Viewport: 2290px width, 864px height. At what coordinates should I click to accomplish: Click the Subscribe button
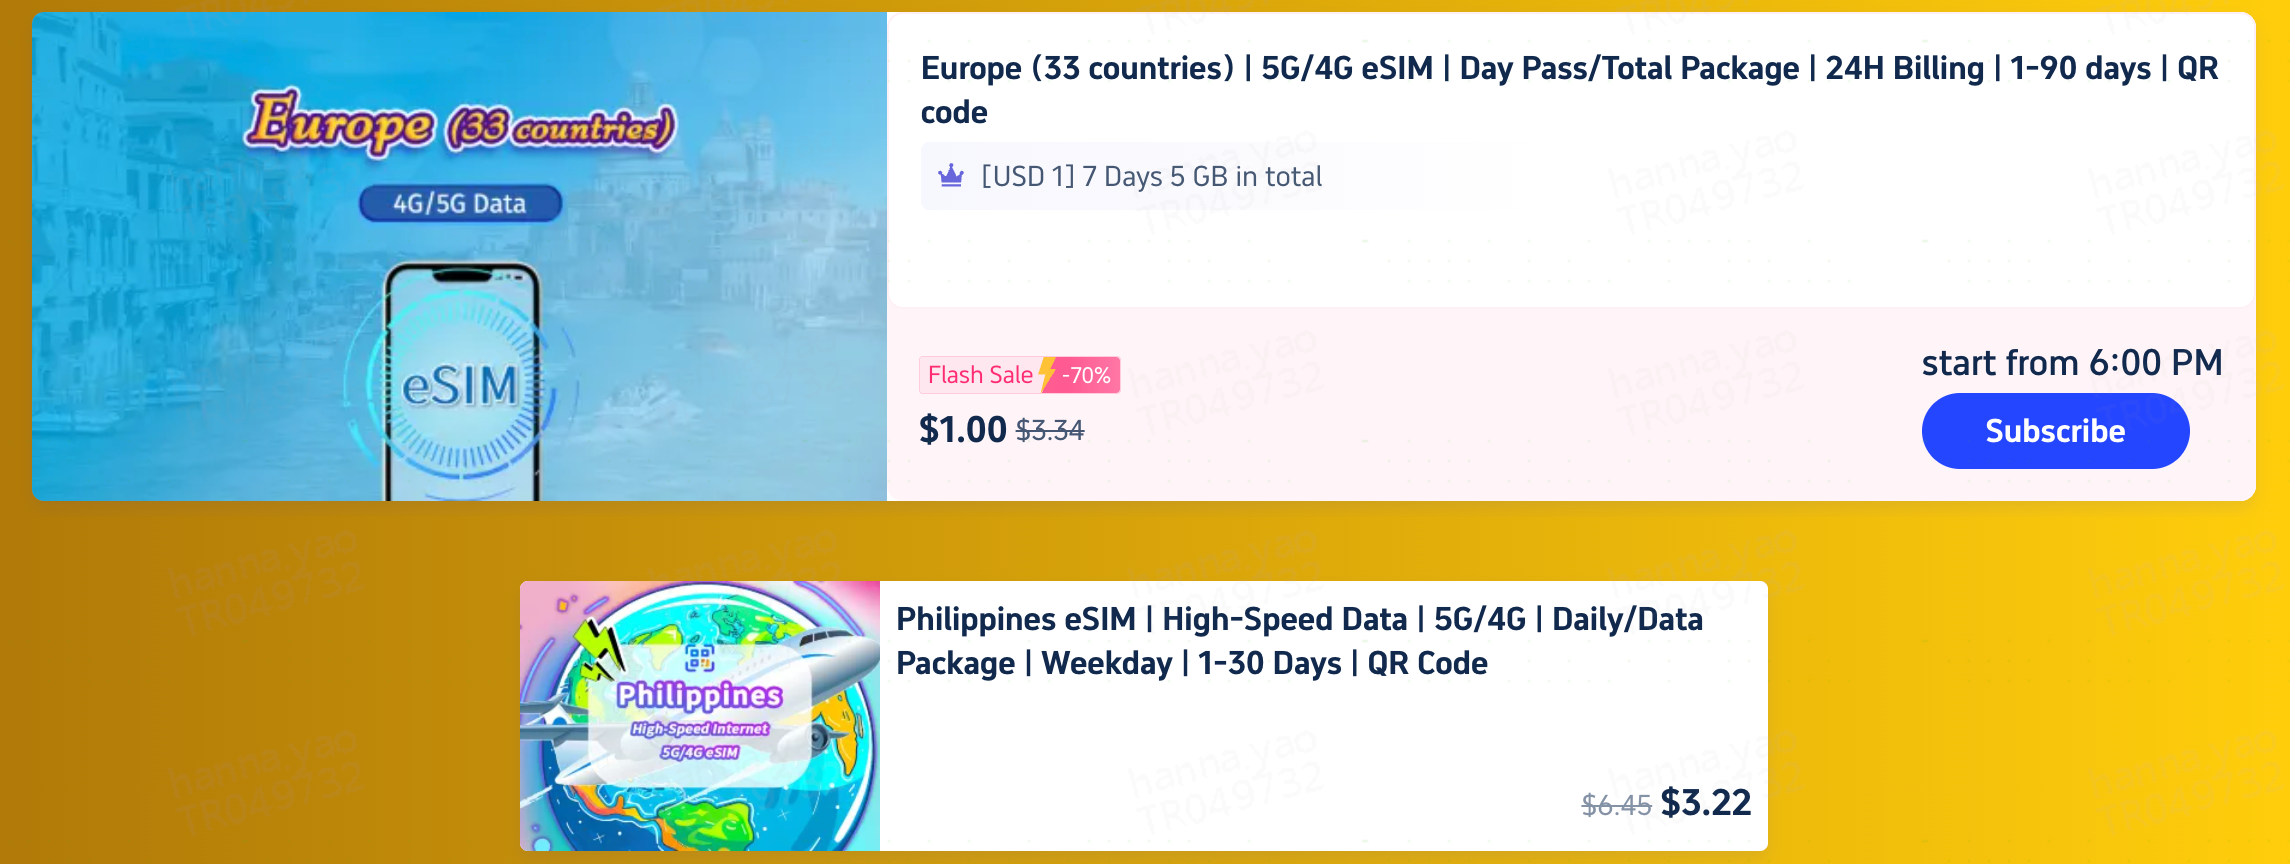pyautogui.click(x=2055, y=431)
